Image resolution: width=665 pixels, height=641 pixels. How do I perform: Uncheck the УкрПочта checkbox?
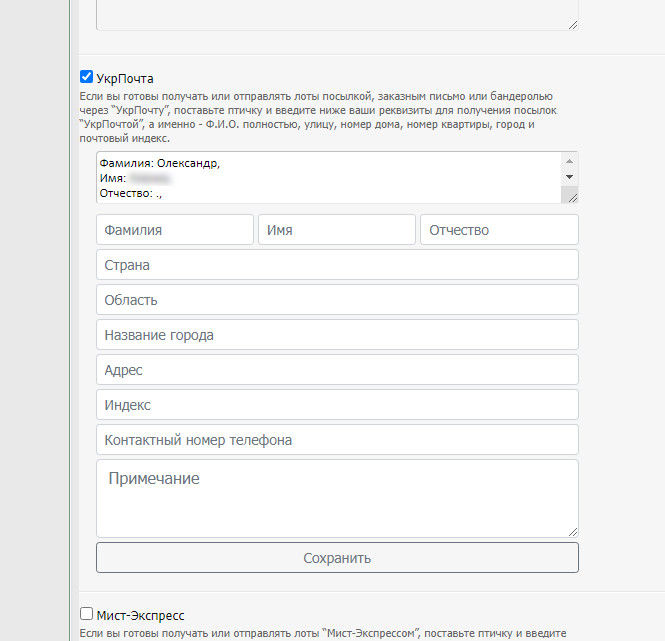(x=87, y=76)
